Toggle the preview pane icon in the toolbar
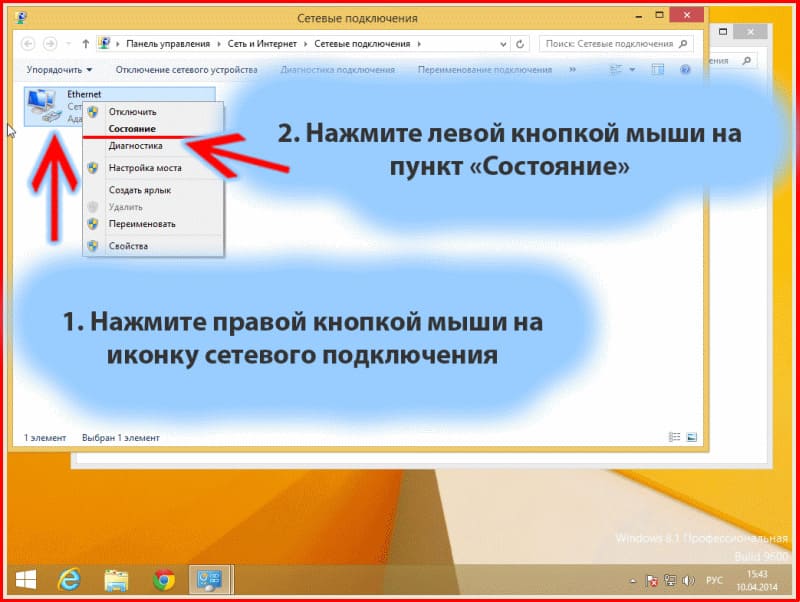Screen dimensions: 800x602 point(658,69)
